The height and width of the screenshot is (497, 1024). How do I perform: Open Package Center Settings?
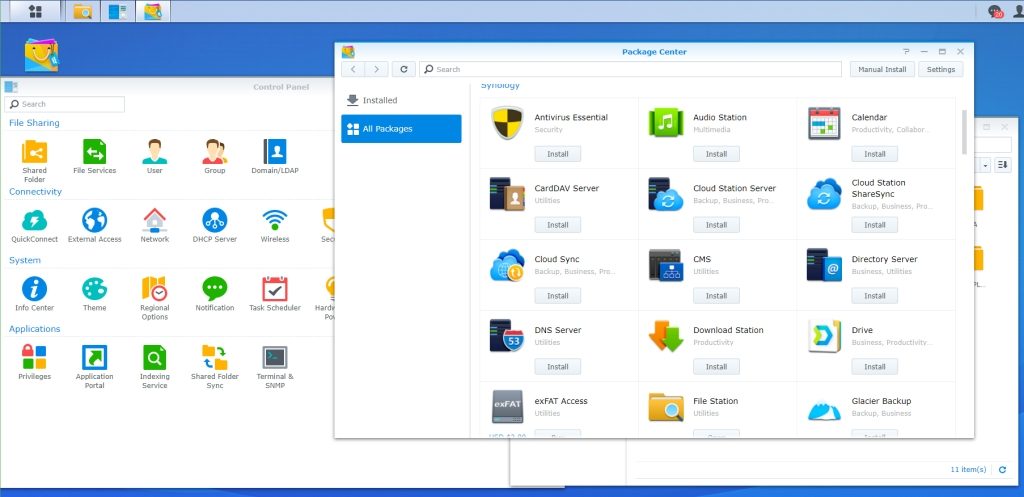[941, 70]
